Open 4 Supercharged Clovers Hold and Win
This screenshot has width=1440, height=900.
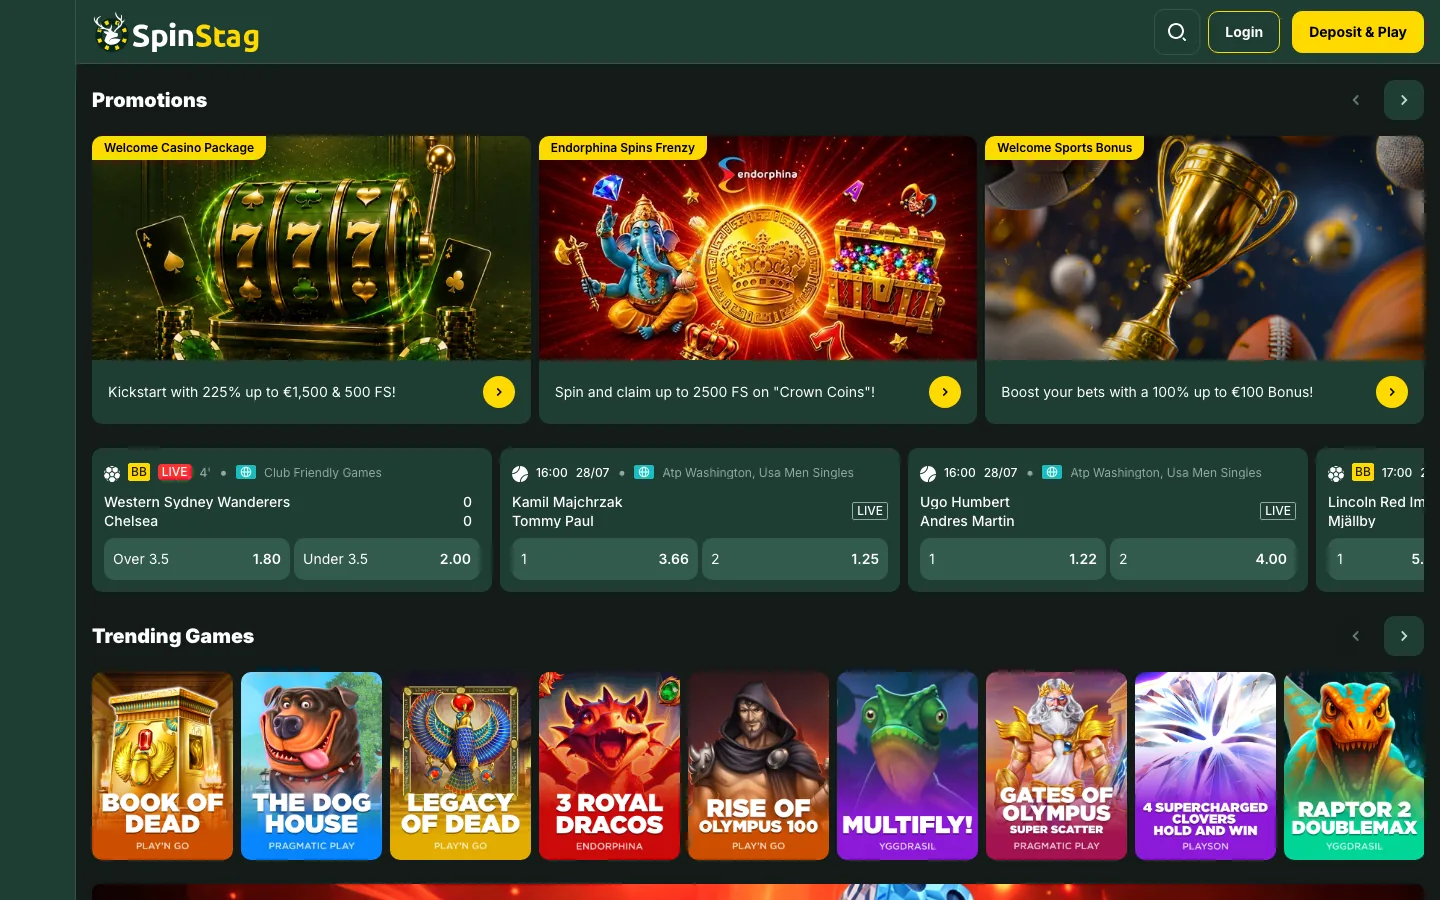tap(1205, 766)
